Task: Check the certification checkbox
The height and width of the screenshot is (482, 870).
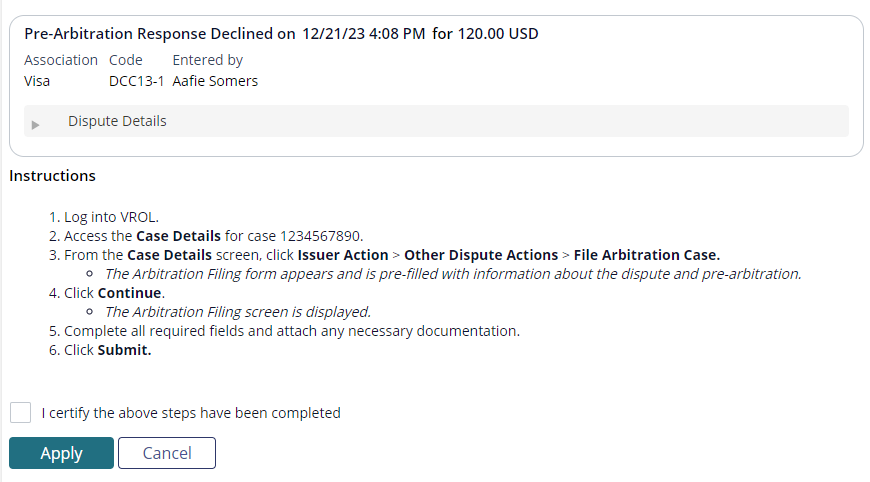Action: (20, 413)
